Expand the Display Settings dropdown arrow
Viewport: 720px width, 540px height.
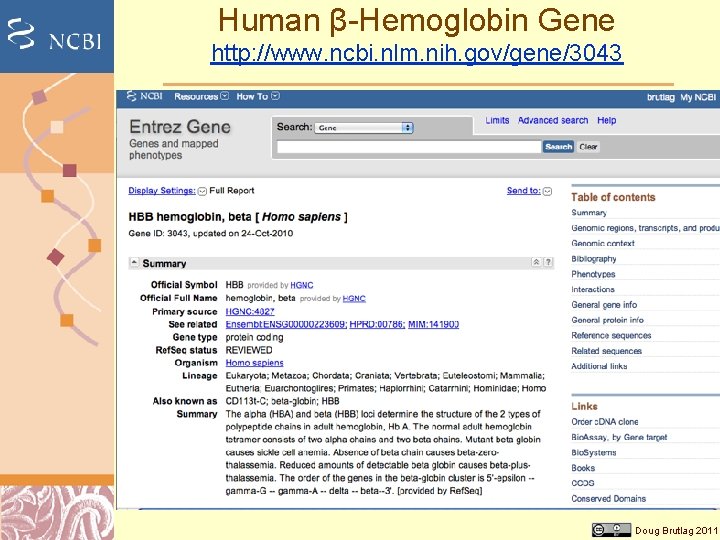[202, 191]
